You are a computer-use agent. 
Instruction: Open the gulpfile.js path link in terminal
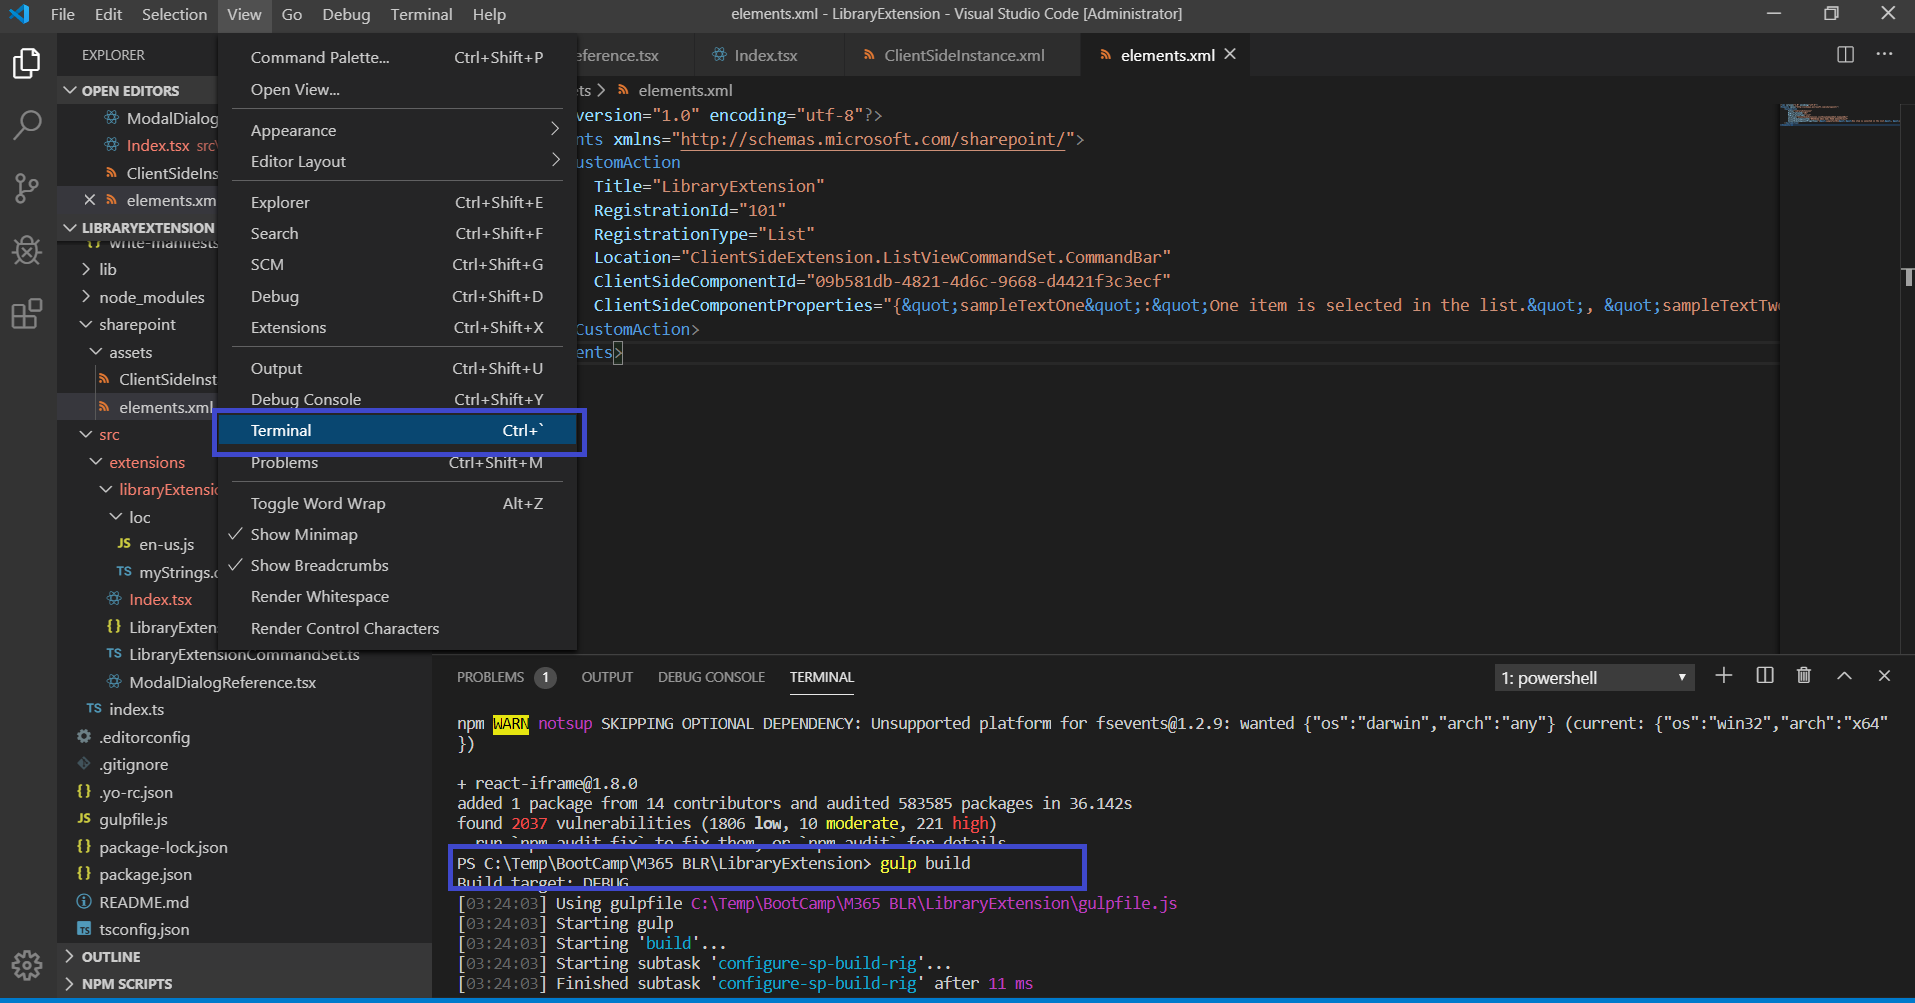tap(934, 903)
